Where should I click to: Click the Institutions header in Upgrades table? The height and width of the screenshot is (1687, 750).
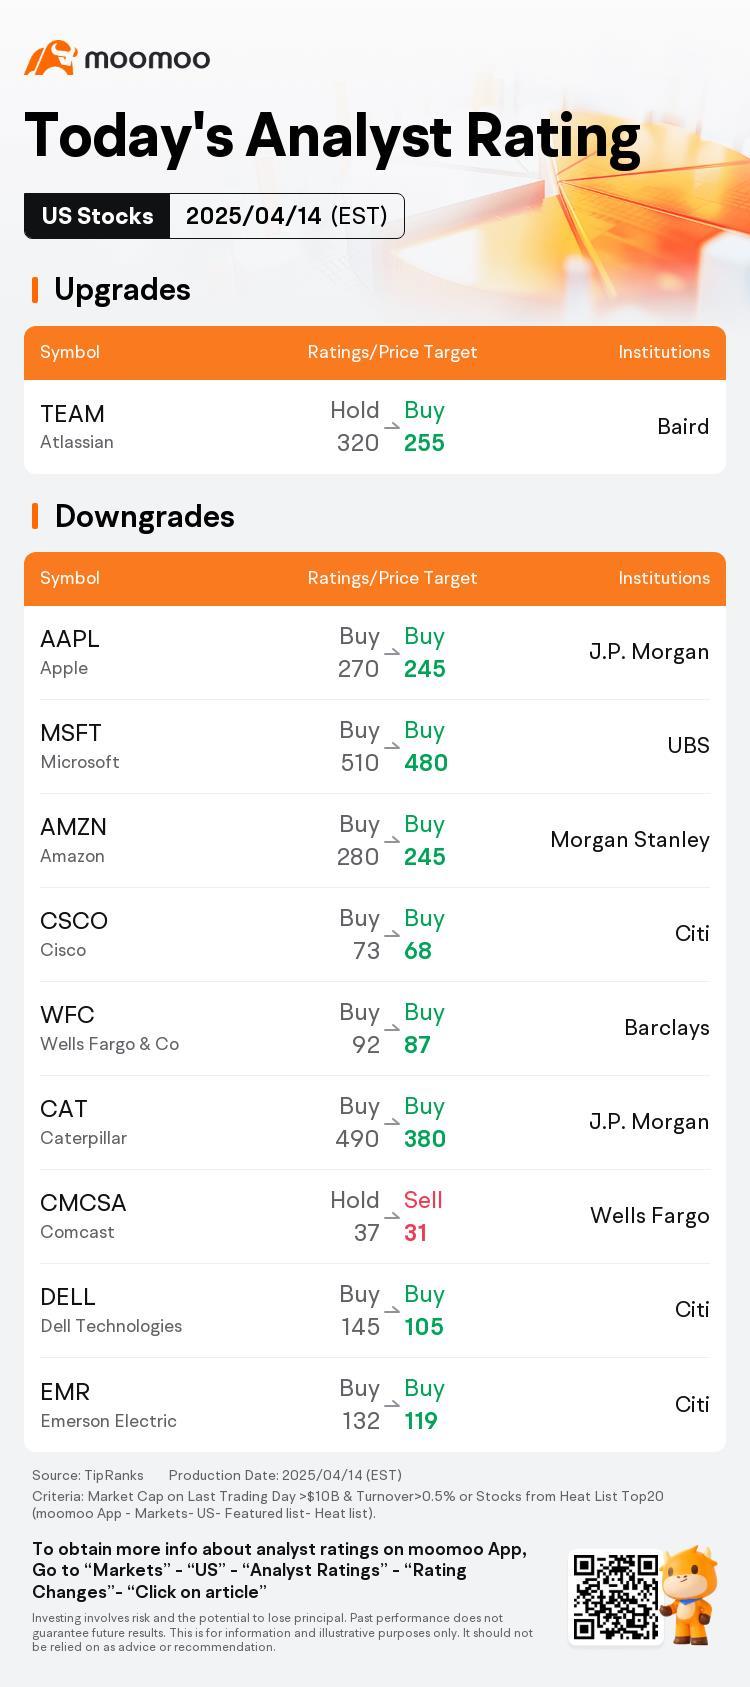click(x=664, y=352)
